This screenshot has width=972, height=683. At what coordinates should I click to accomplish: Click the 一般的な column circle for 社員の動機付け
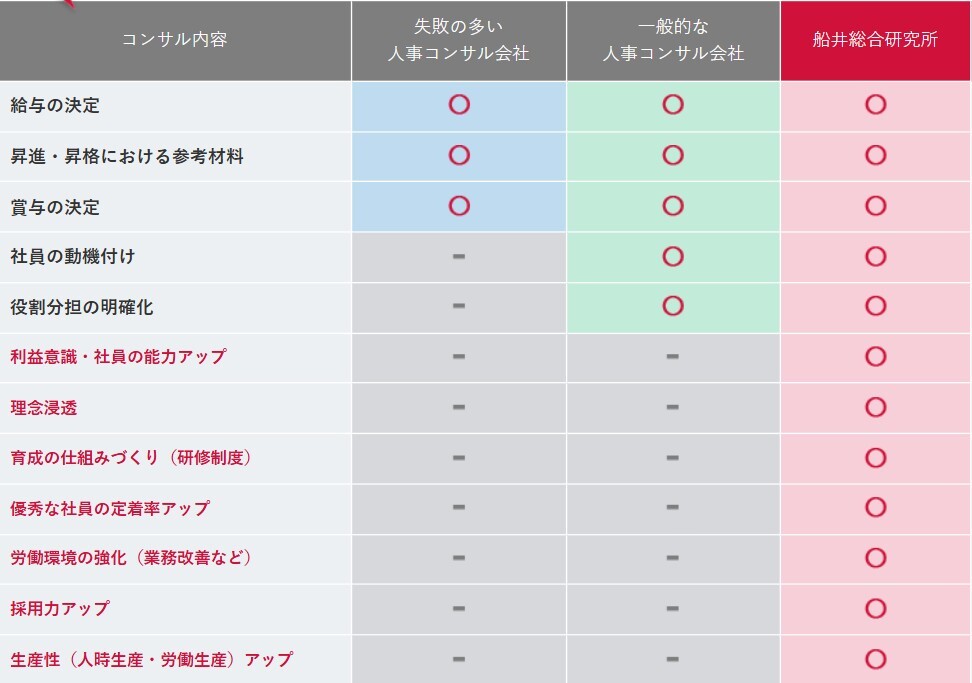pos(673,256)
